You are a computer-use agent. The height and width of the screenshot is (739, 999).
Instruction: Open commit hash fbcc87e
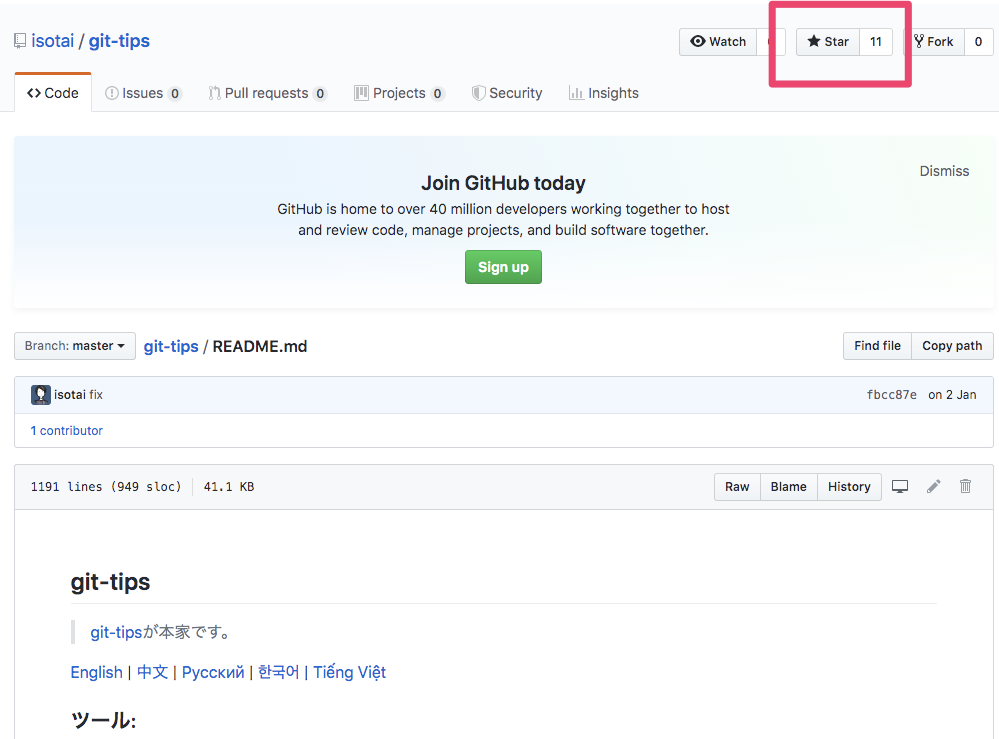[891, 395]
